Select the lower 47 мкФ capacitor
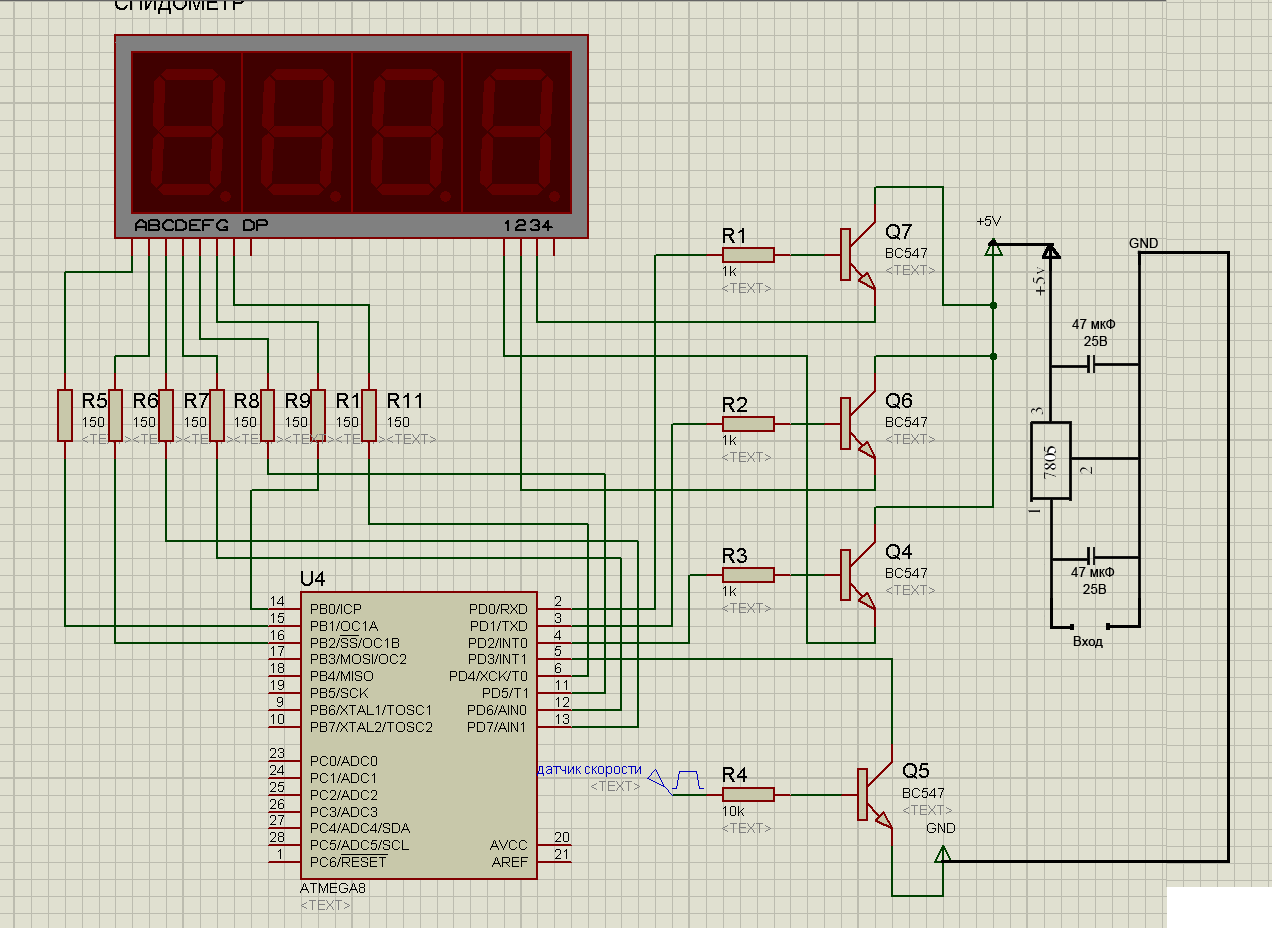This screenshot has width=1272, height=928. point(1091,556)
